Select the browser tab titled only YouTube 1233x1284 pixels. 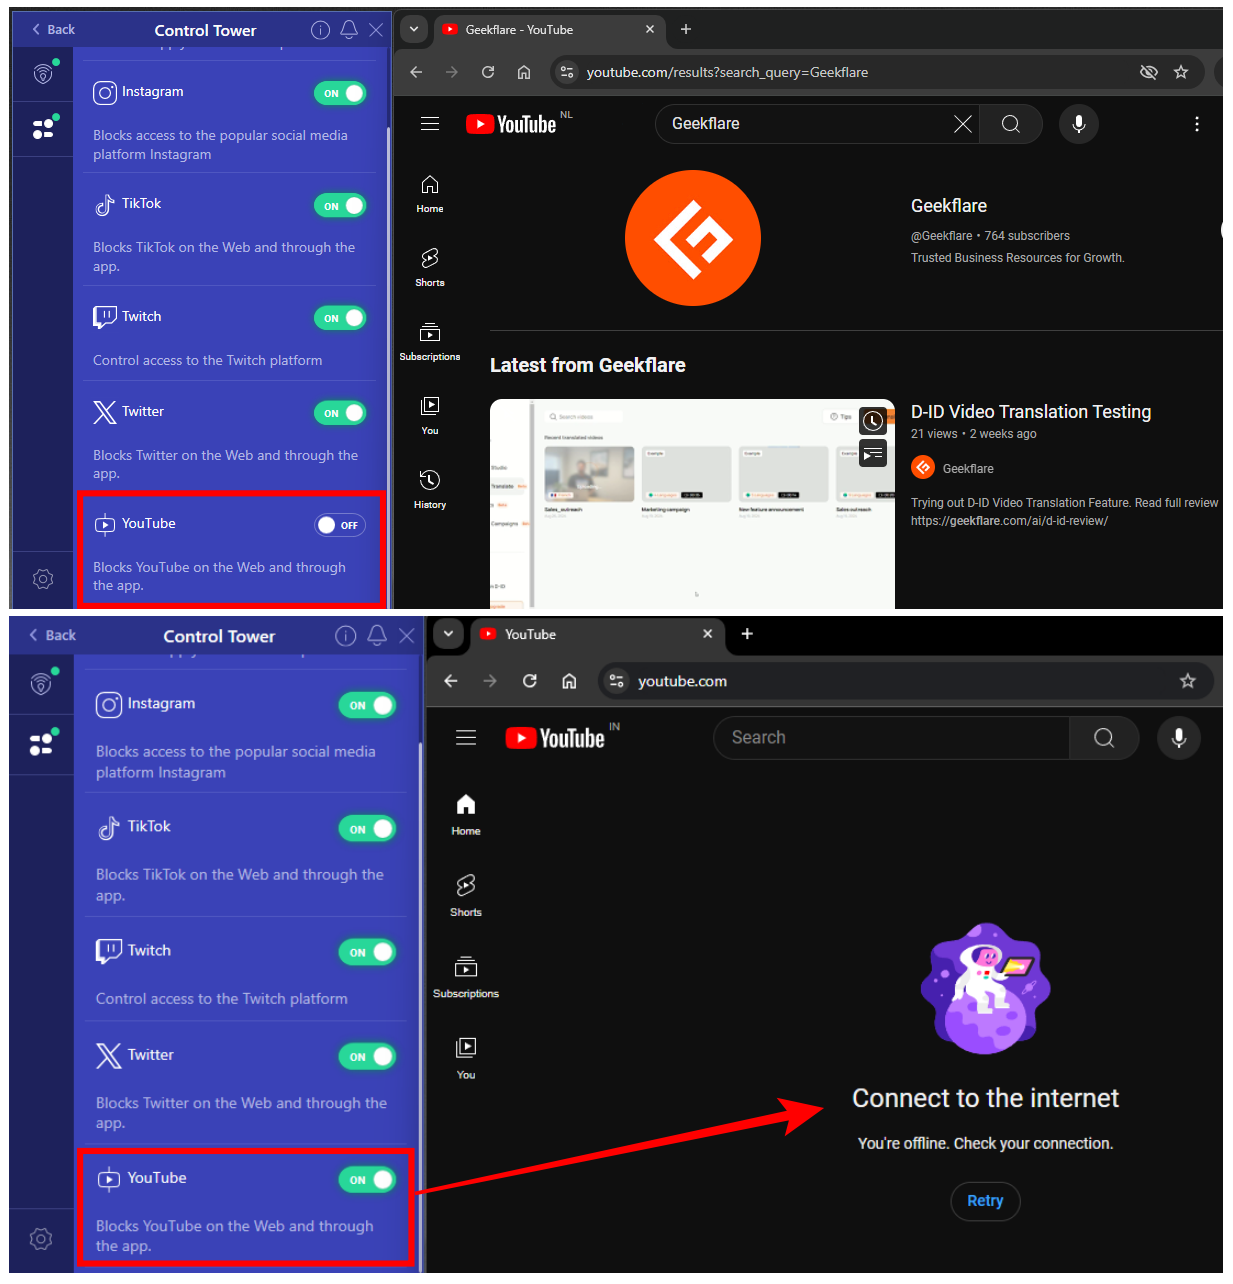coord(597,634)
